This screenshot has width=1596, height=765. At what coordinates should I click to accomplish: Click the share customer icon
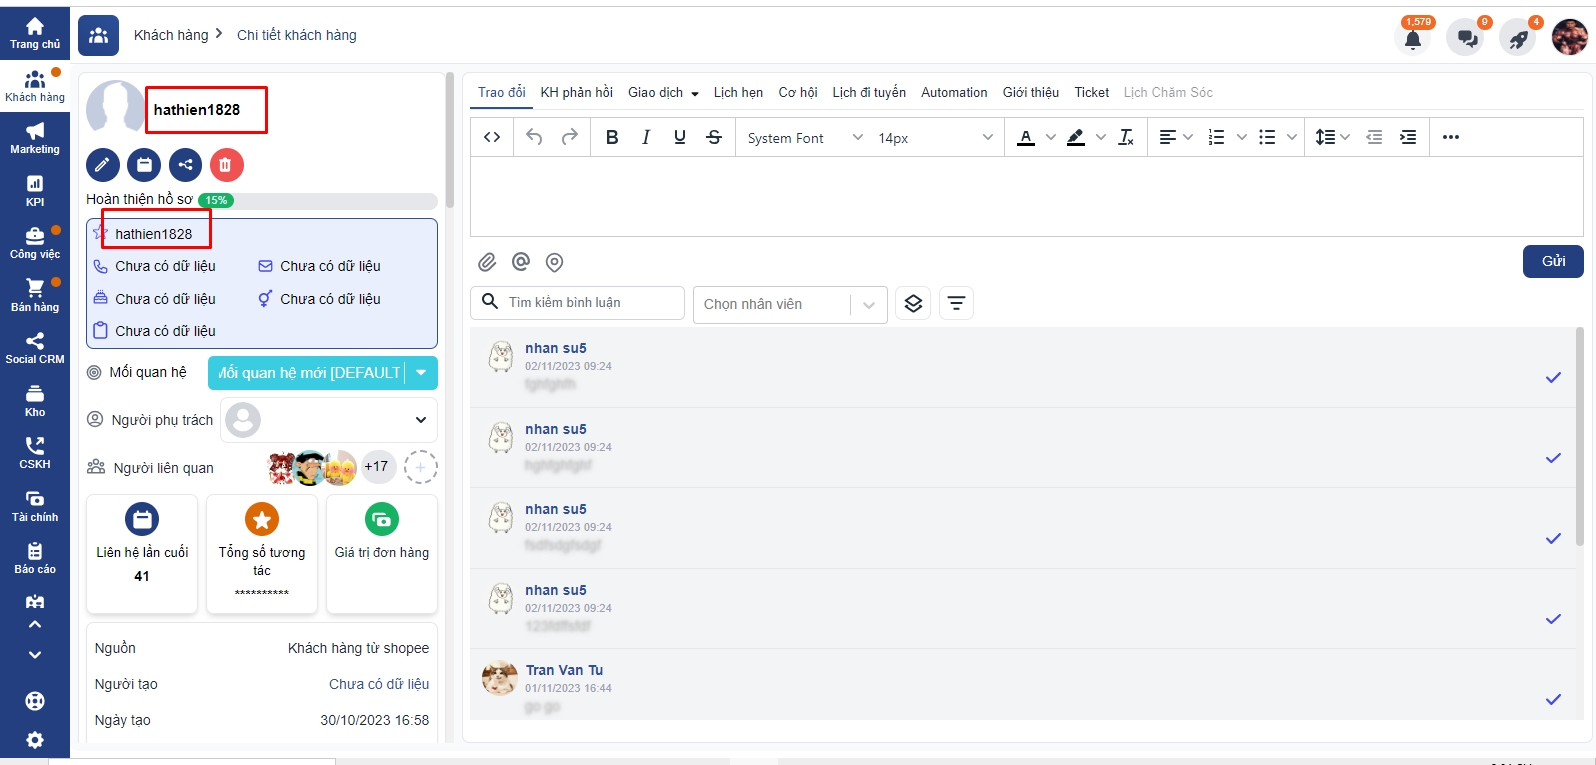pos(185,165)
